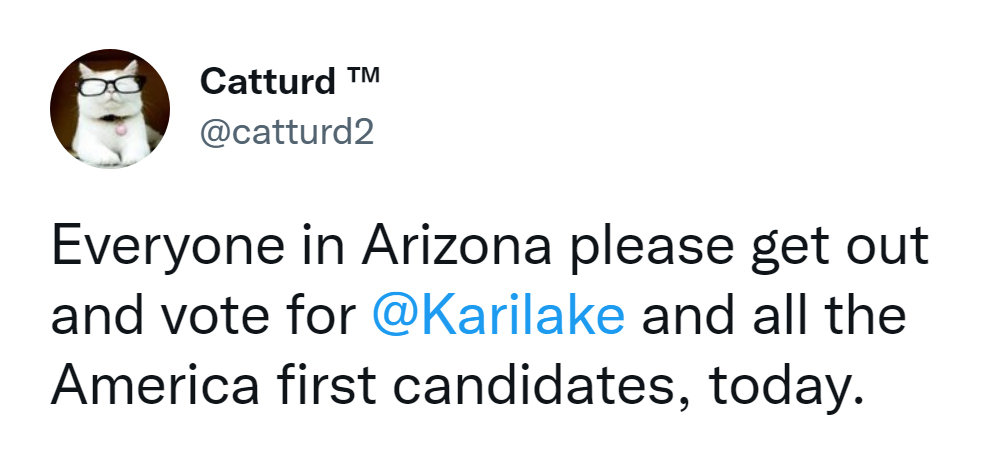Open the @Karilake mention link
Viewport: 981px width, 464px height.
pyautogui.click(x=498, y=315)
